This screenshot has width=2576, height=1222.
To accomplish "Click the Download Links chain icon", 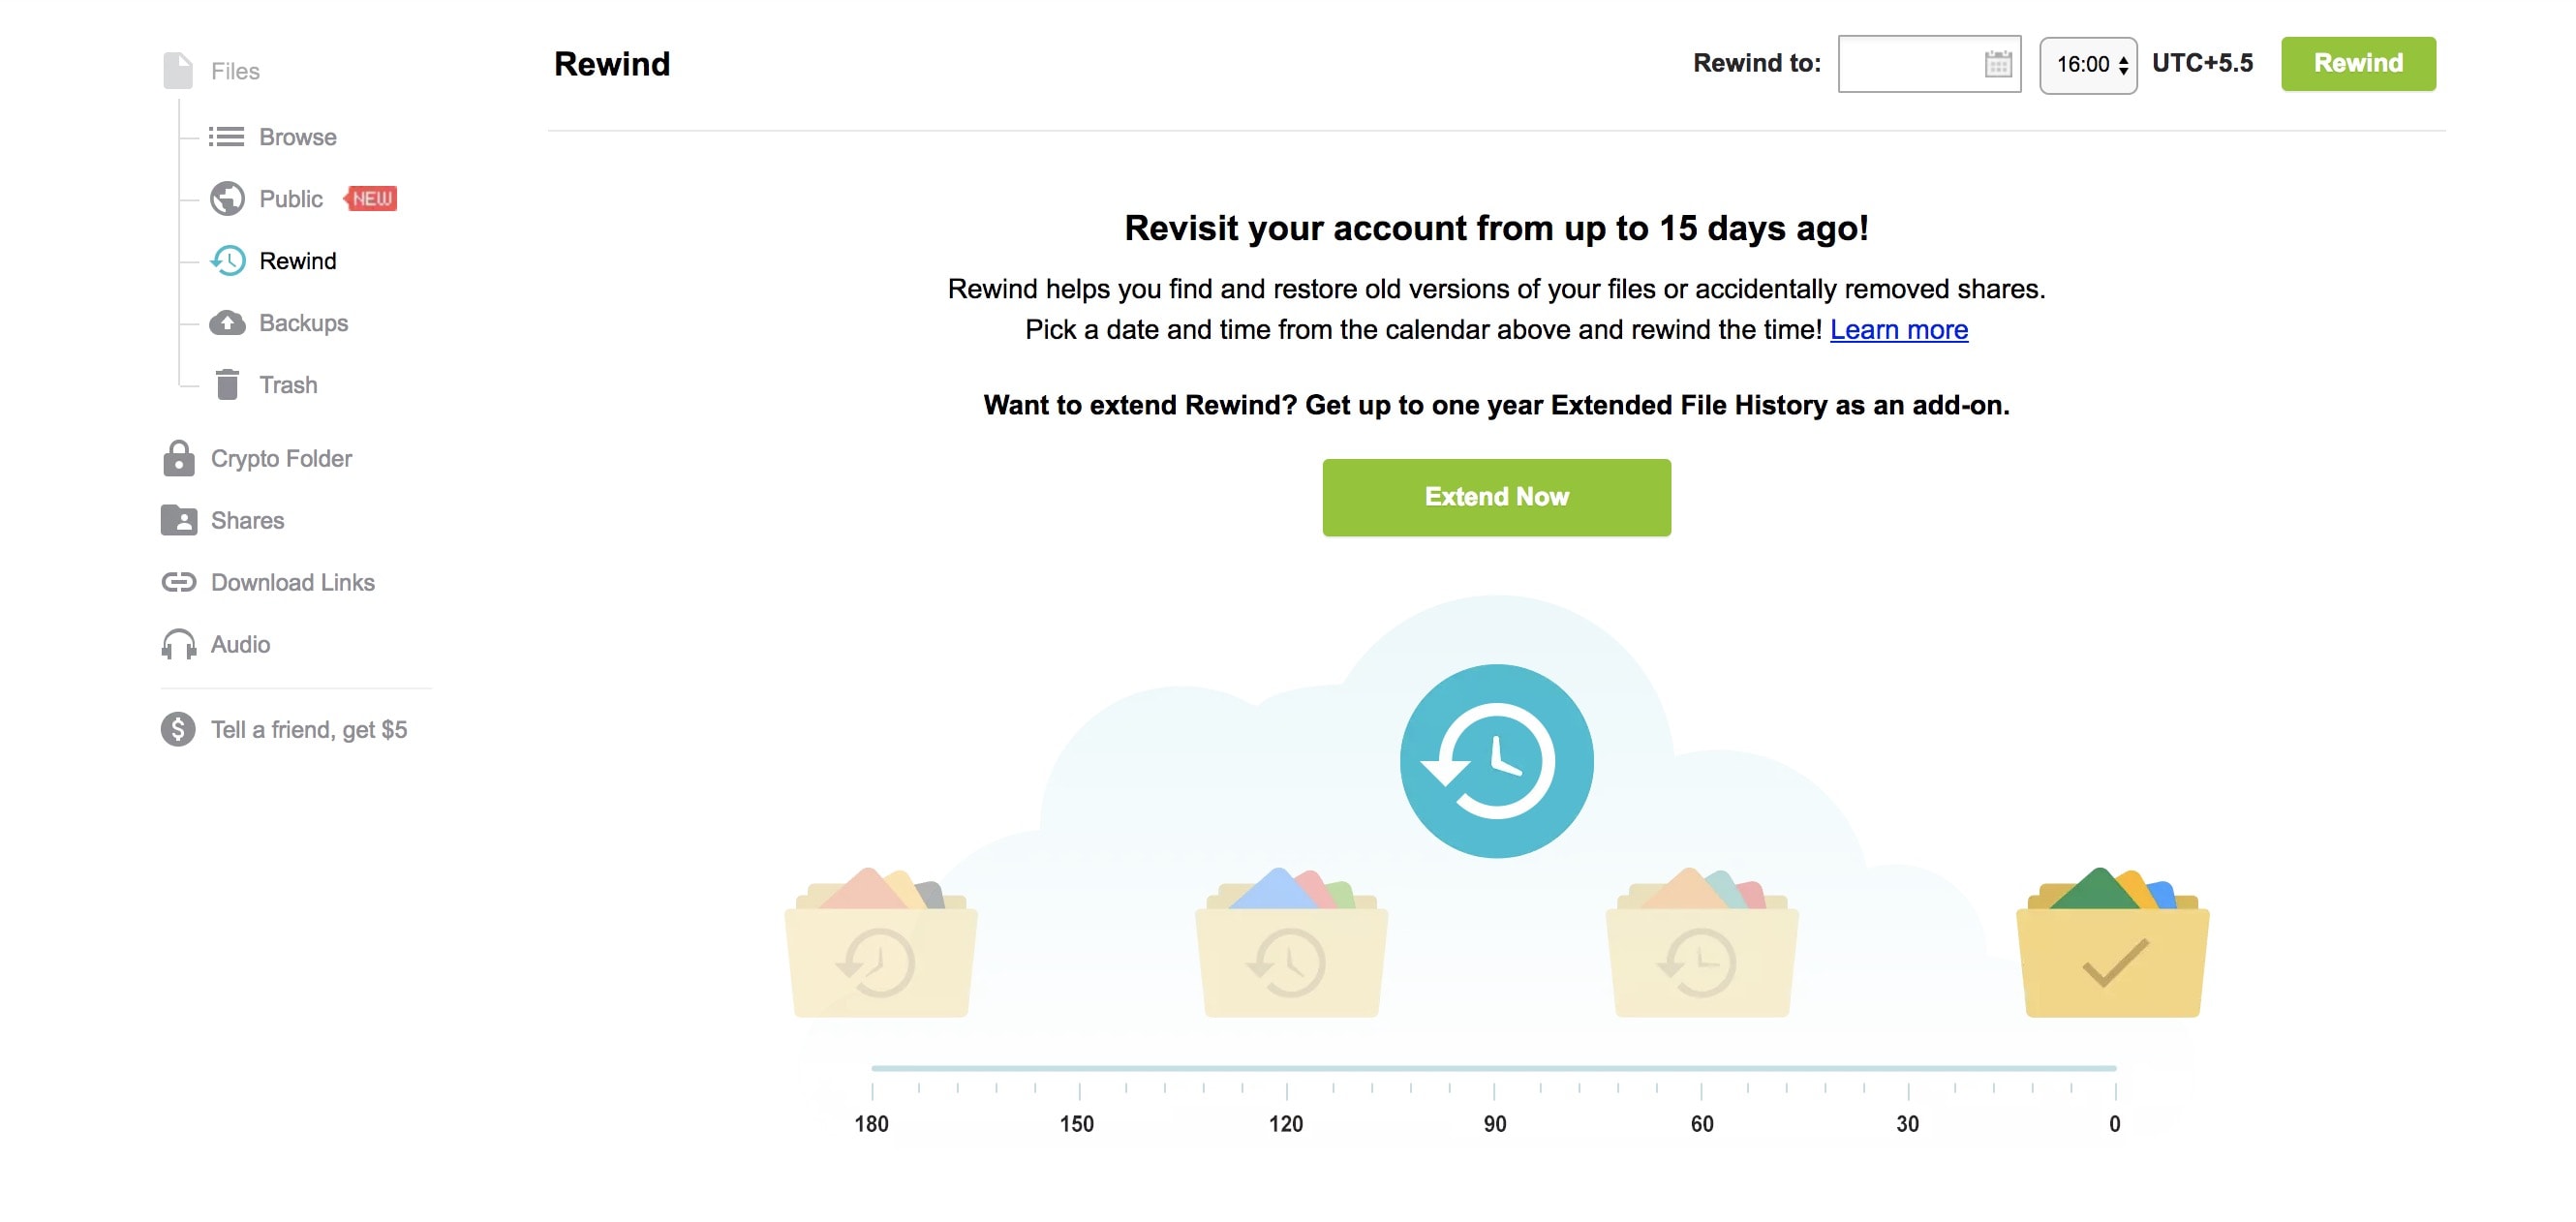I will pyautogui.click(x=177, y=580).
